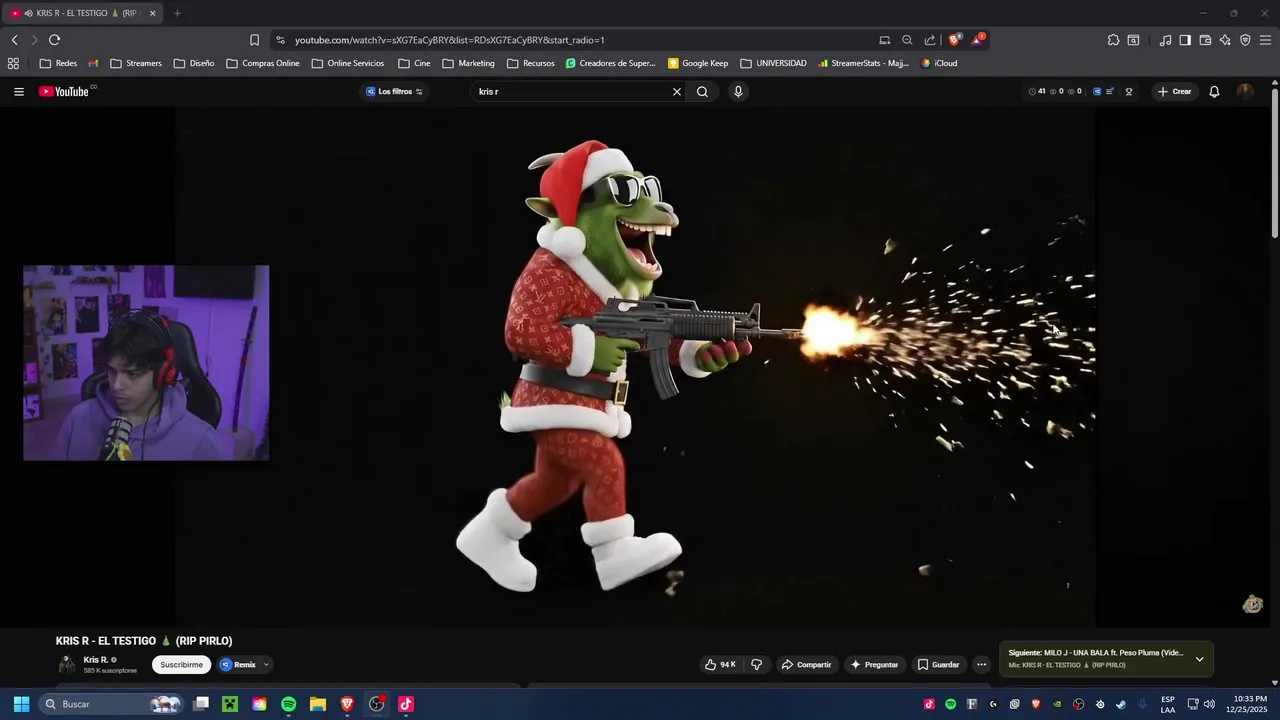Image resolution: width=1280 pixels, height=720 pixels.
Task: Open the UNIVERSIDAD bookmarks folder
Action: [x=773, y=63]
